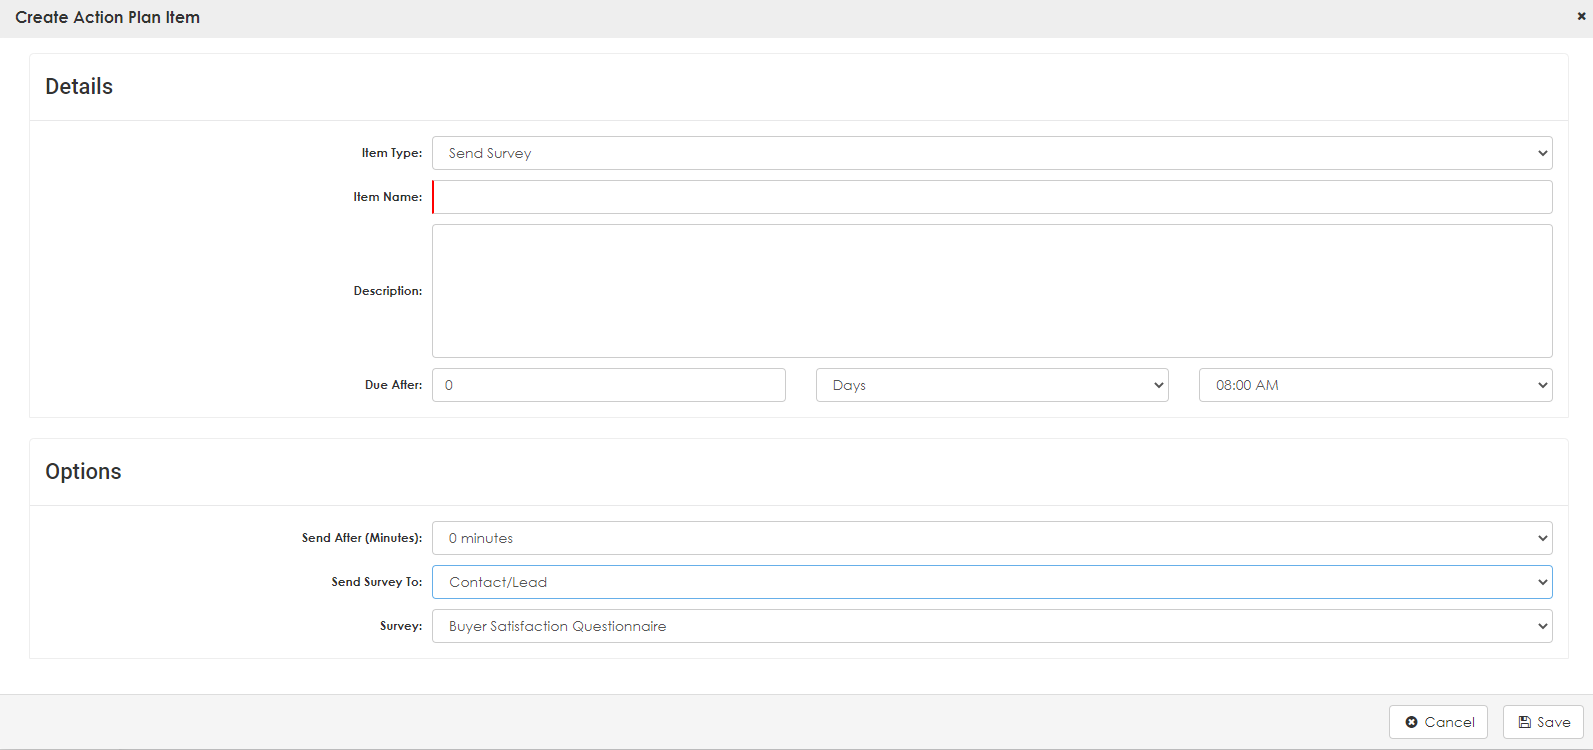
Task: Expand the Send Survey To dropdown
Action: click(x=991, y=582)
